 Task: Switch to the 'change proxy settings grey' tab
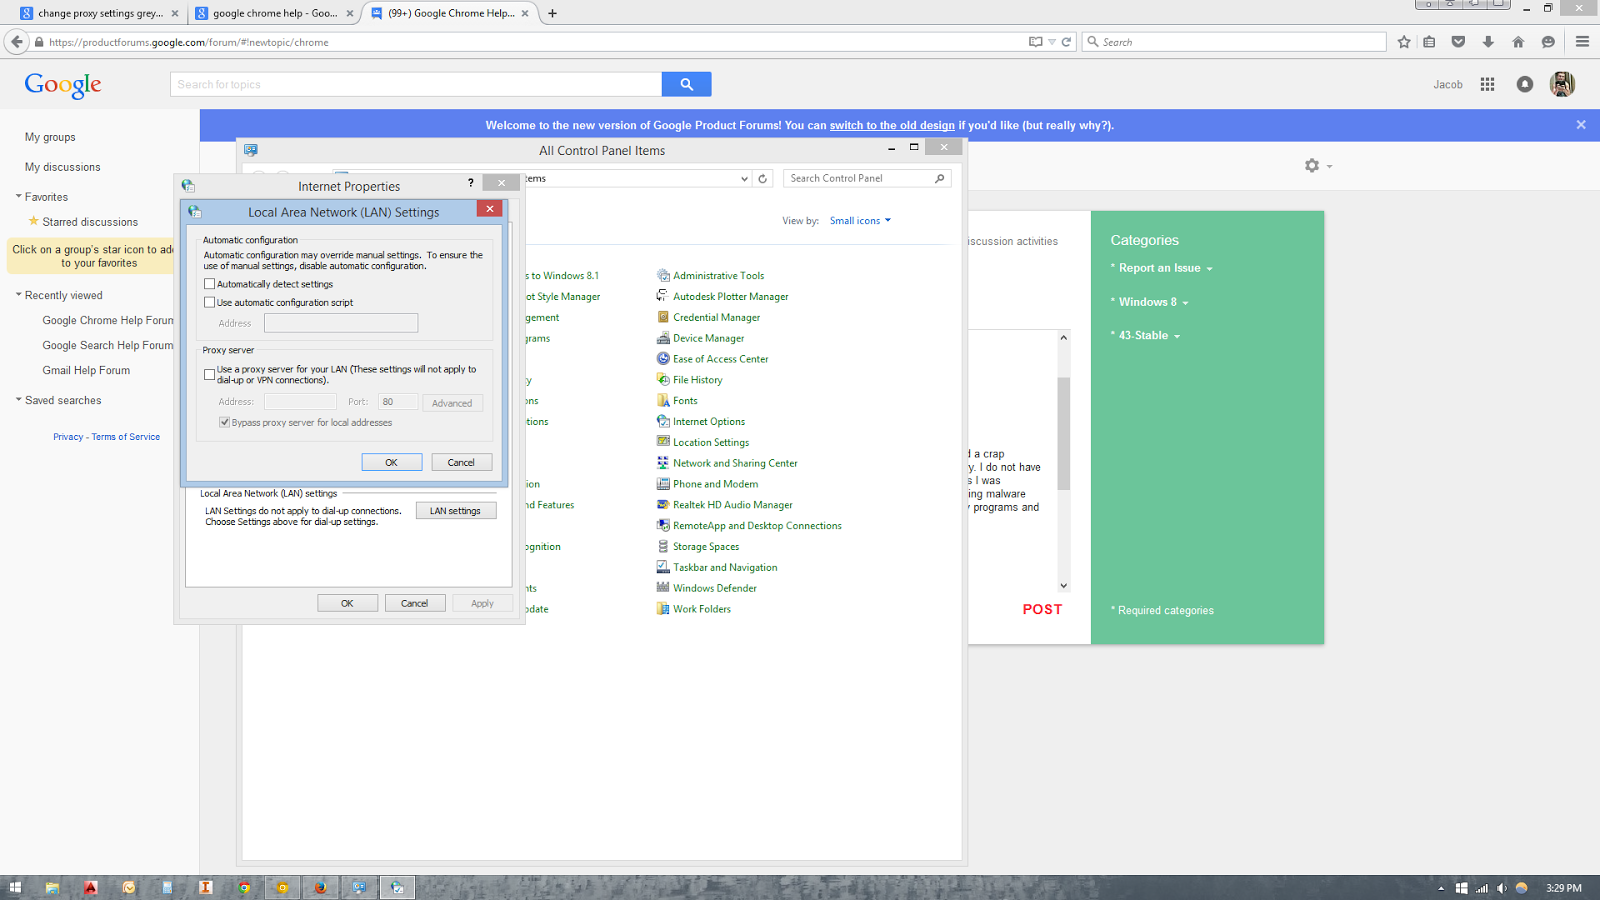99,13
